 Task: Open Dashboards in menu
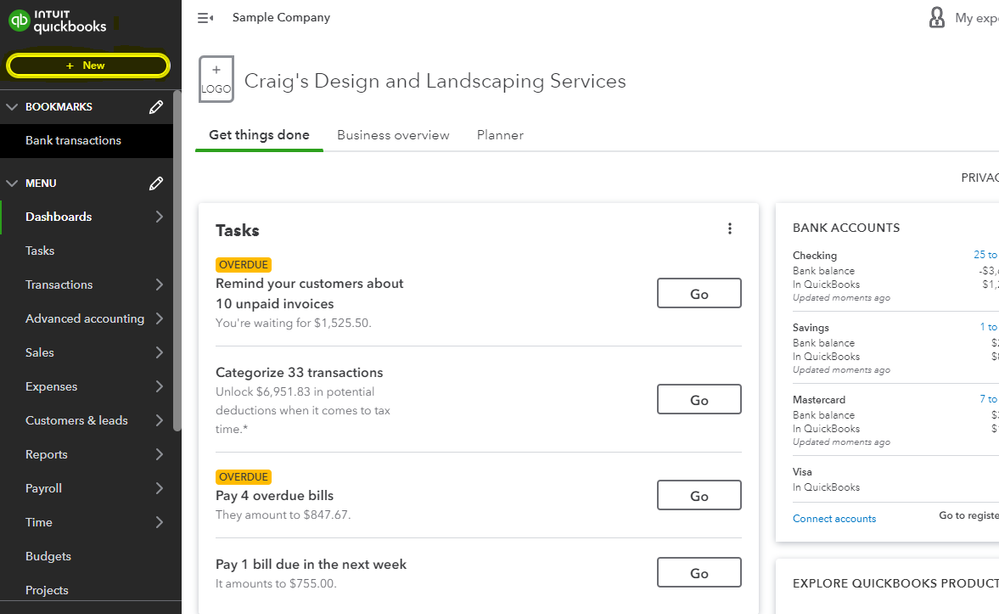pos(59,217)
